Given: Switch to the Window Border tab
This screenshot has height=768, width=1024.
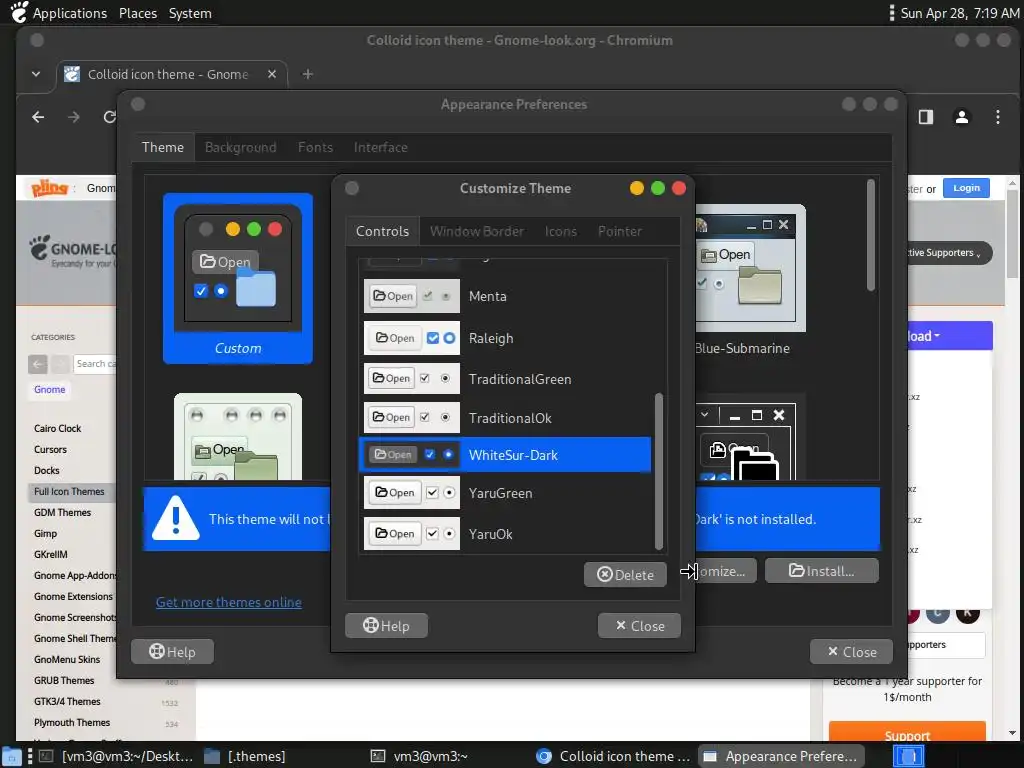Looking at the screenshot, I should 477,231.
